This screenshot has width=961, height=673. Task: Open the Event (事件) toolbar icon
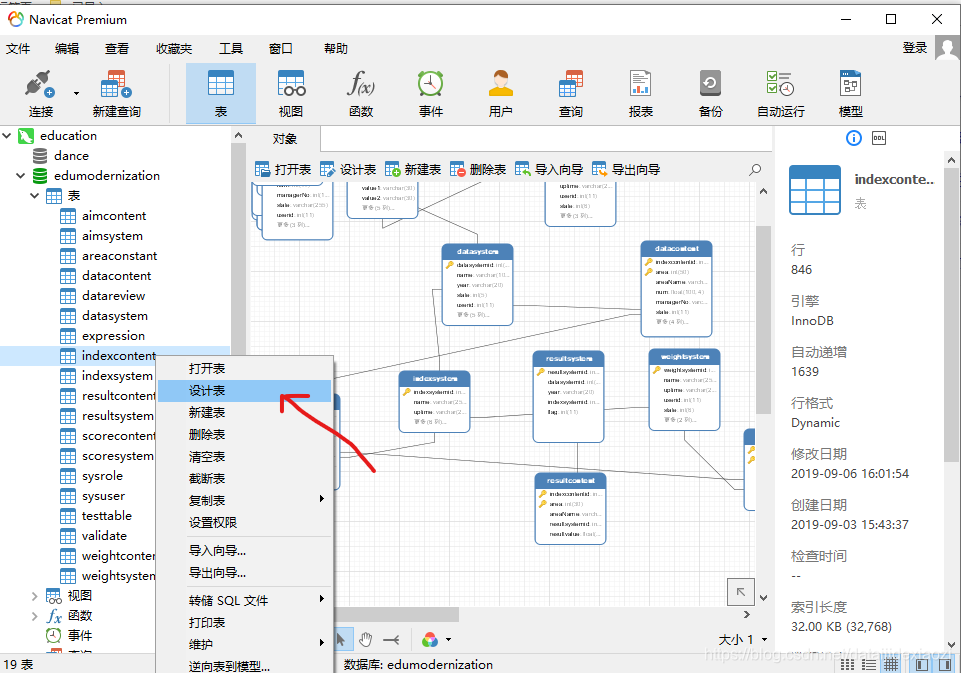tap(431, 94)
